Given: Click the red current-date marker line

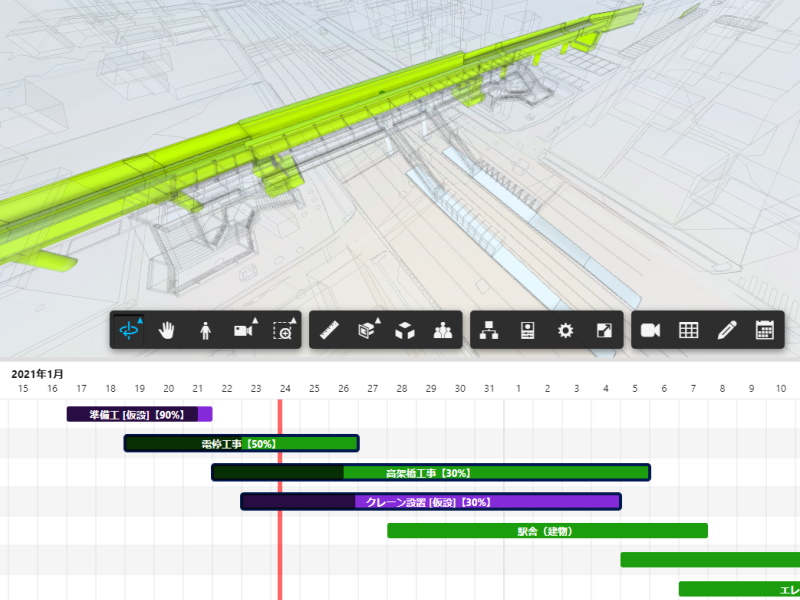Looking at the screenshot, I should [x=280, y=560].
